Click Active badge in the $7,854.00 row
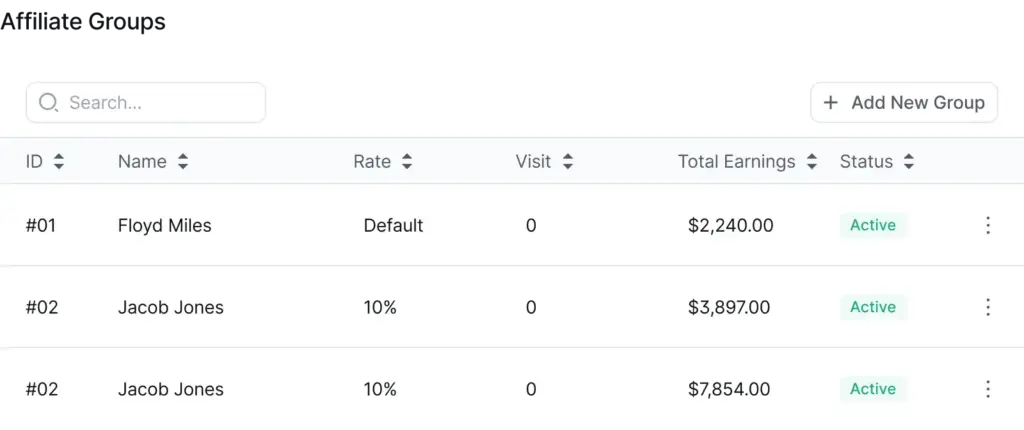The width and height of the screenshot is (1024, 430). [873, 389]
